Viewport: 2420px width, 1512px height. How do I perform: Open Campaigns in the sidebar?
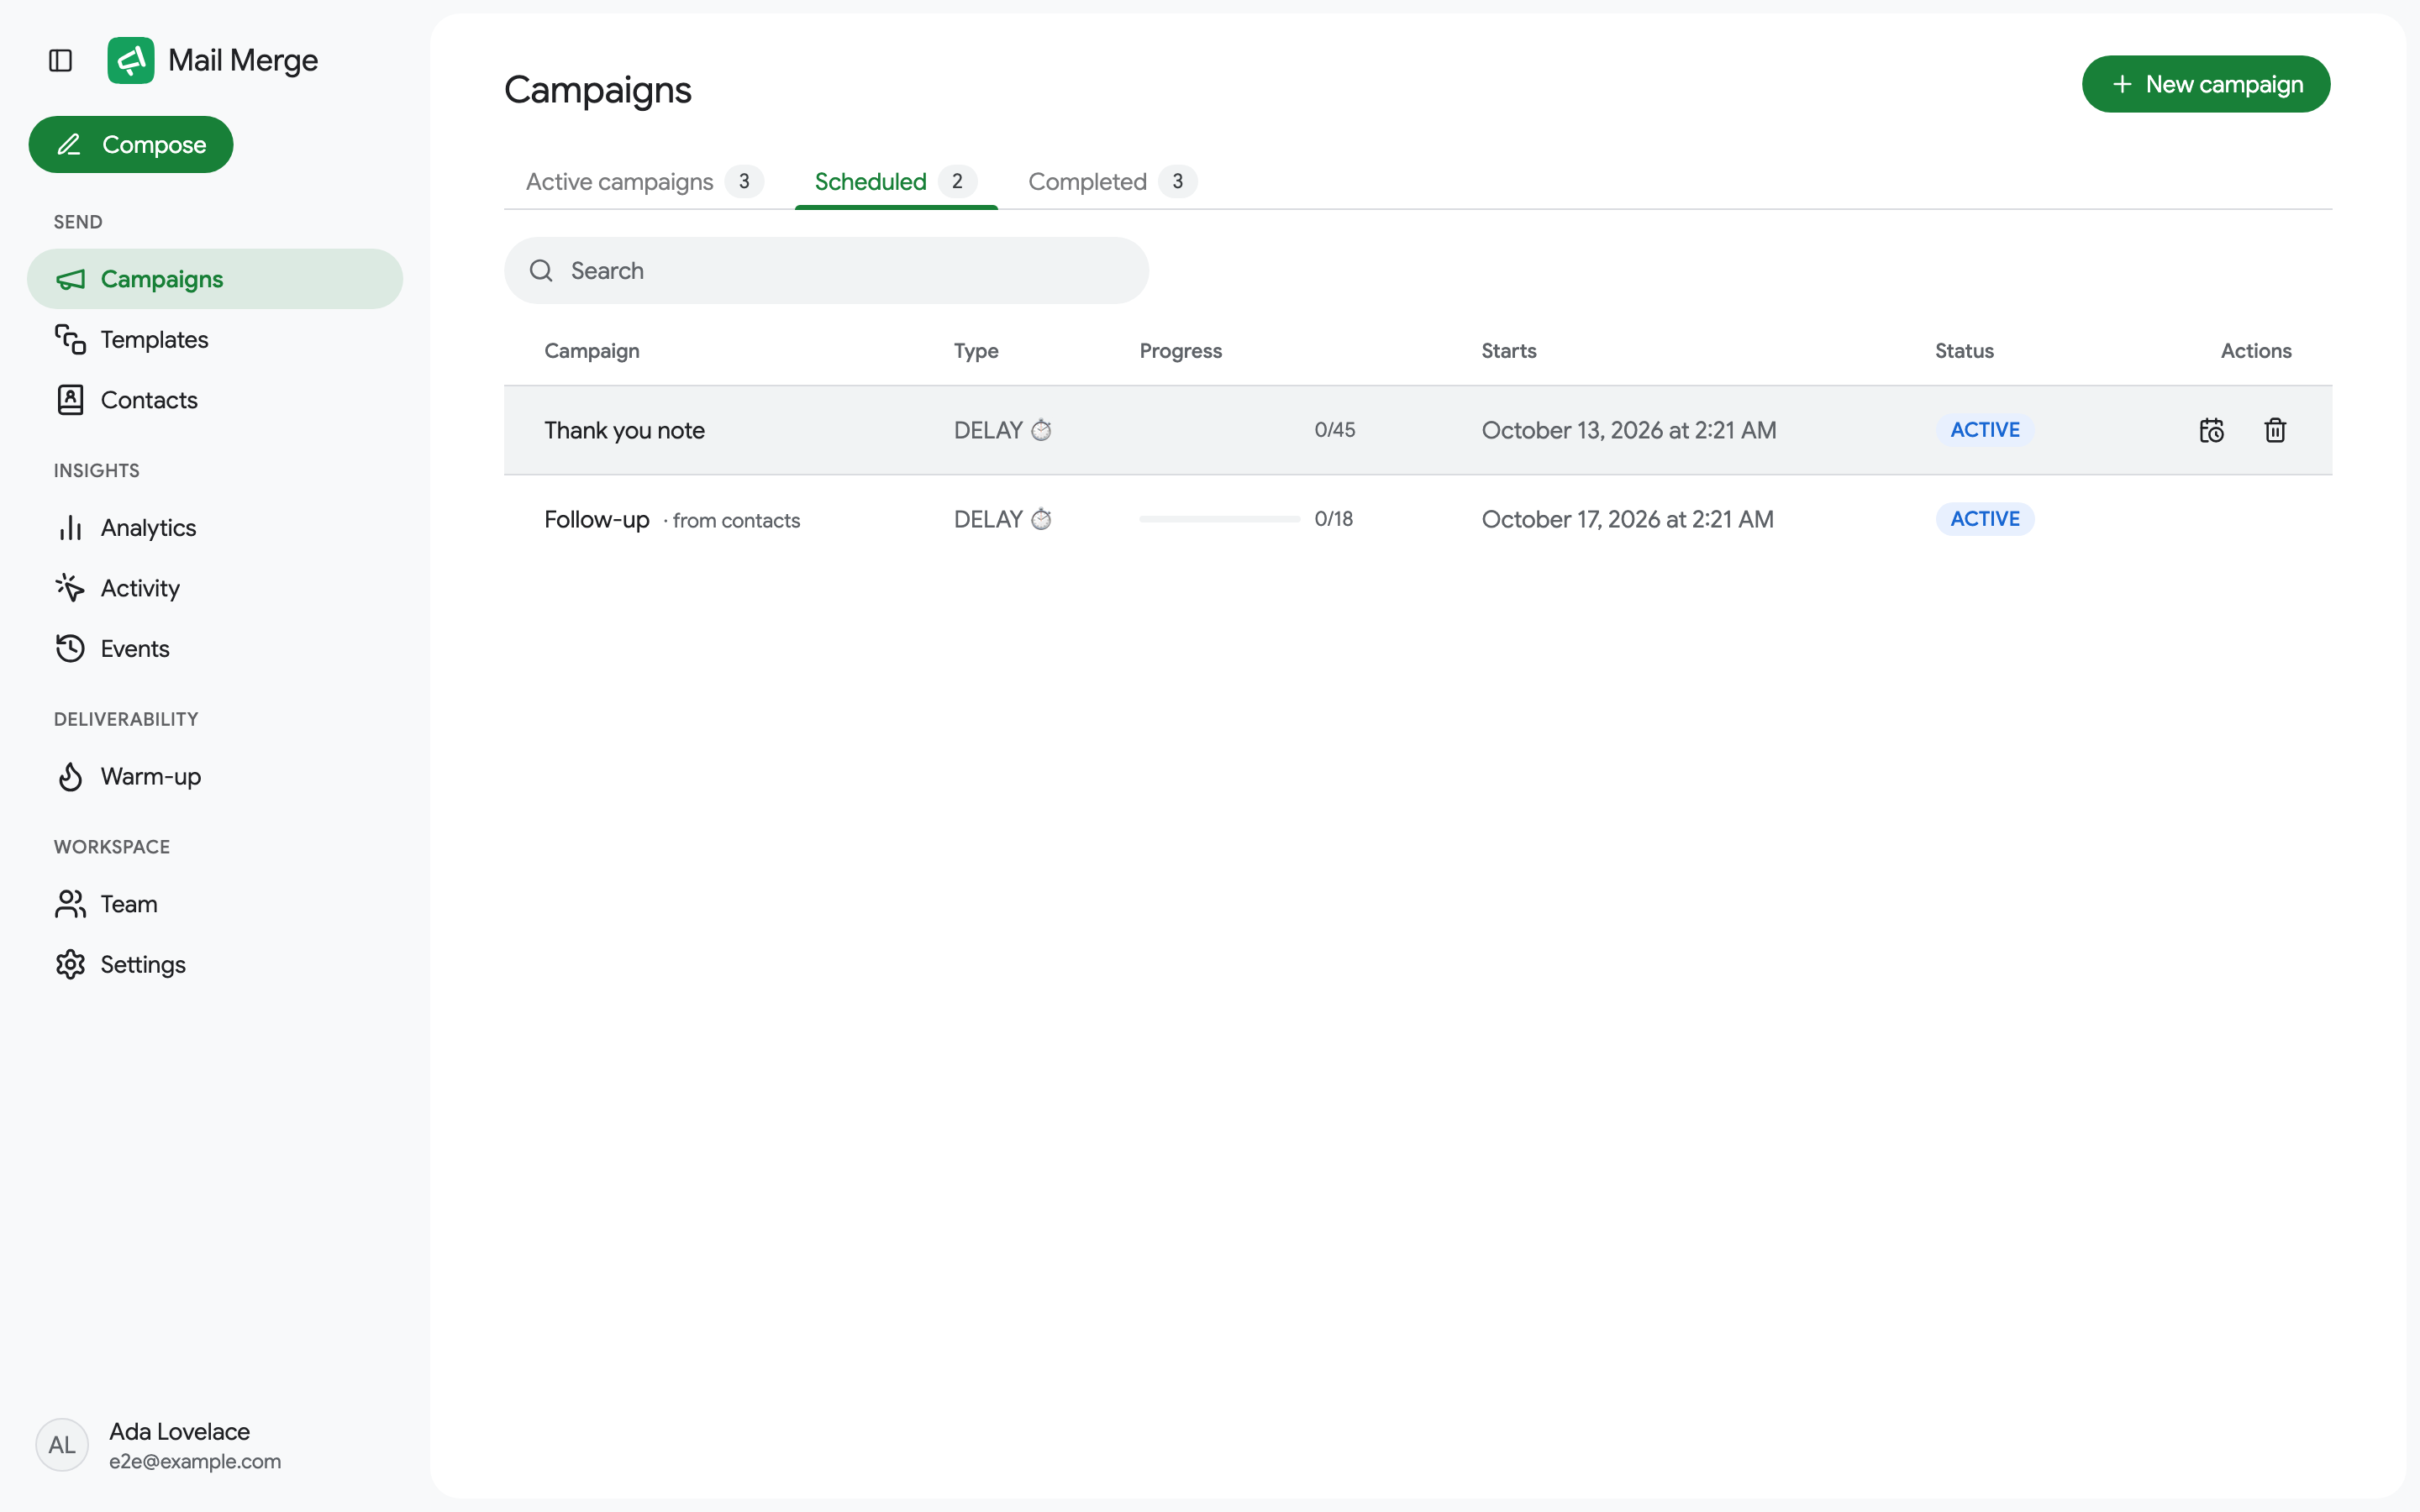pos(215,279)
